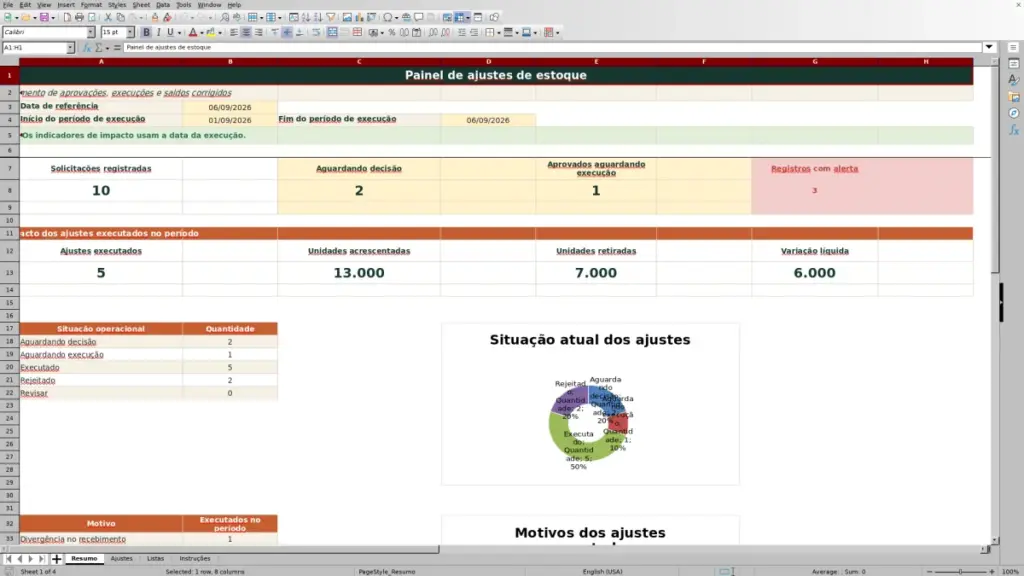1024x576 pixels.
Task: Open the Font Color dropdown arrow
Action: 202,33
